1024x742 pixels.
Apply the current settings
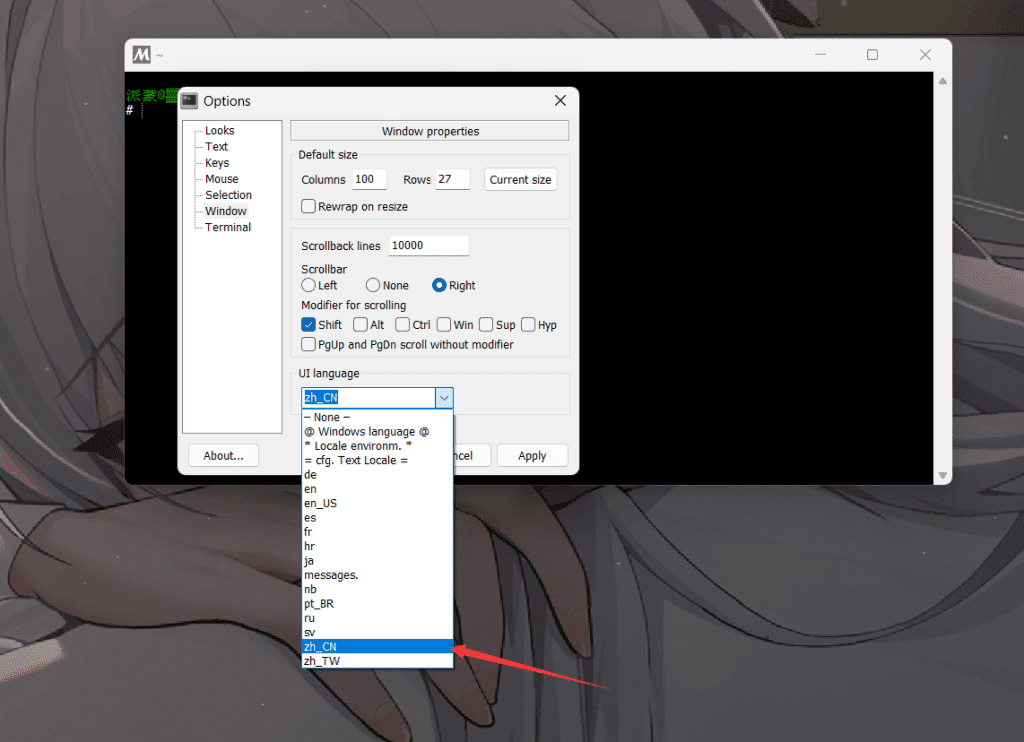coord(532,455)
